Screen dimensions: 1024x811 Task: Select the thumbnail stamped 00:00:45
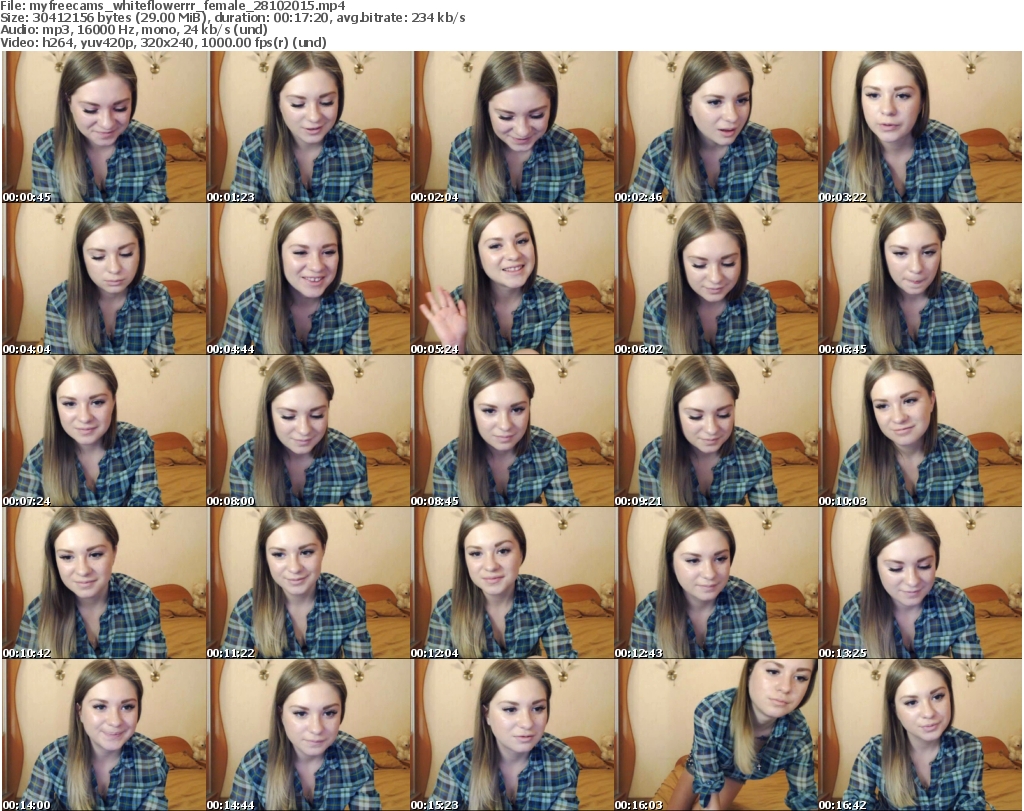point(104,127)
